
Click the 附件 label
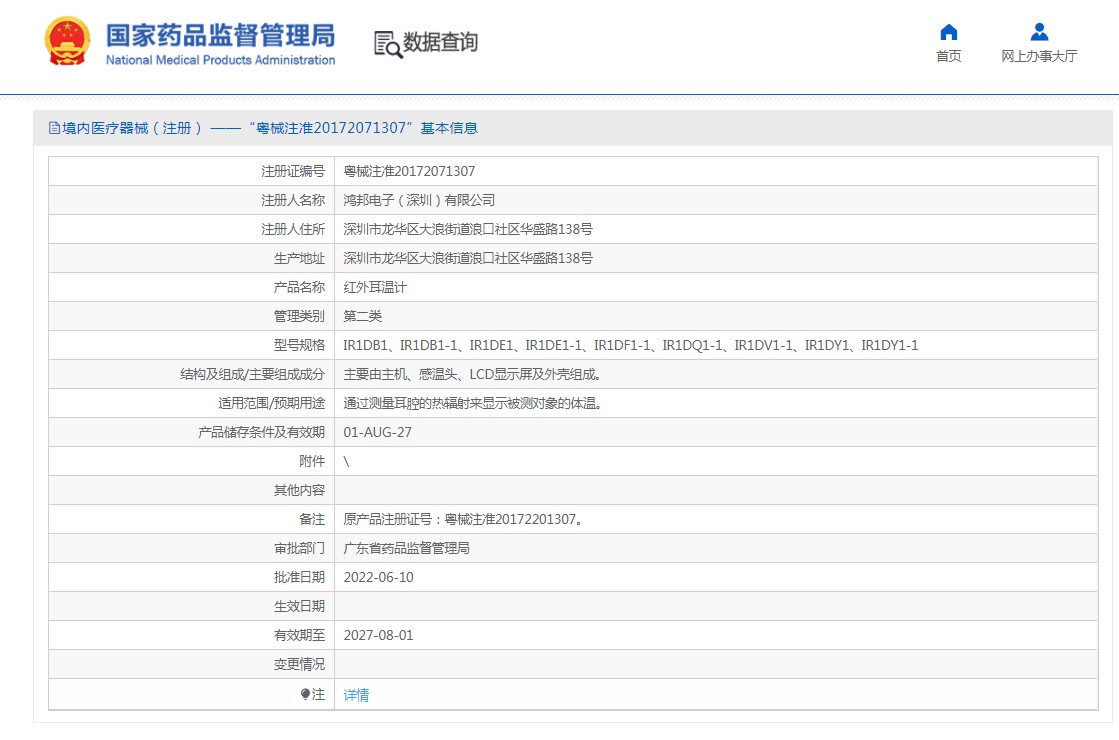(312, 462)
